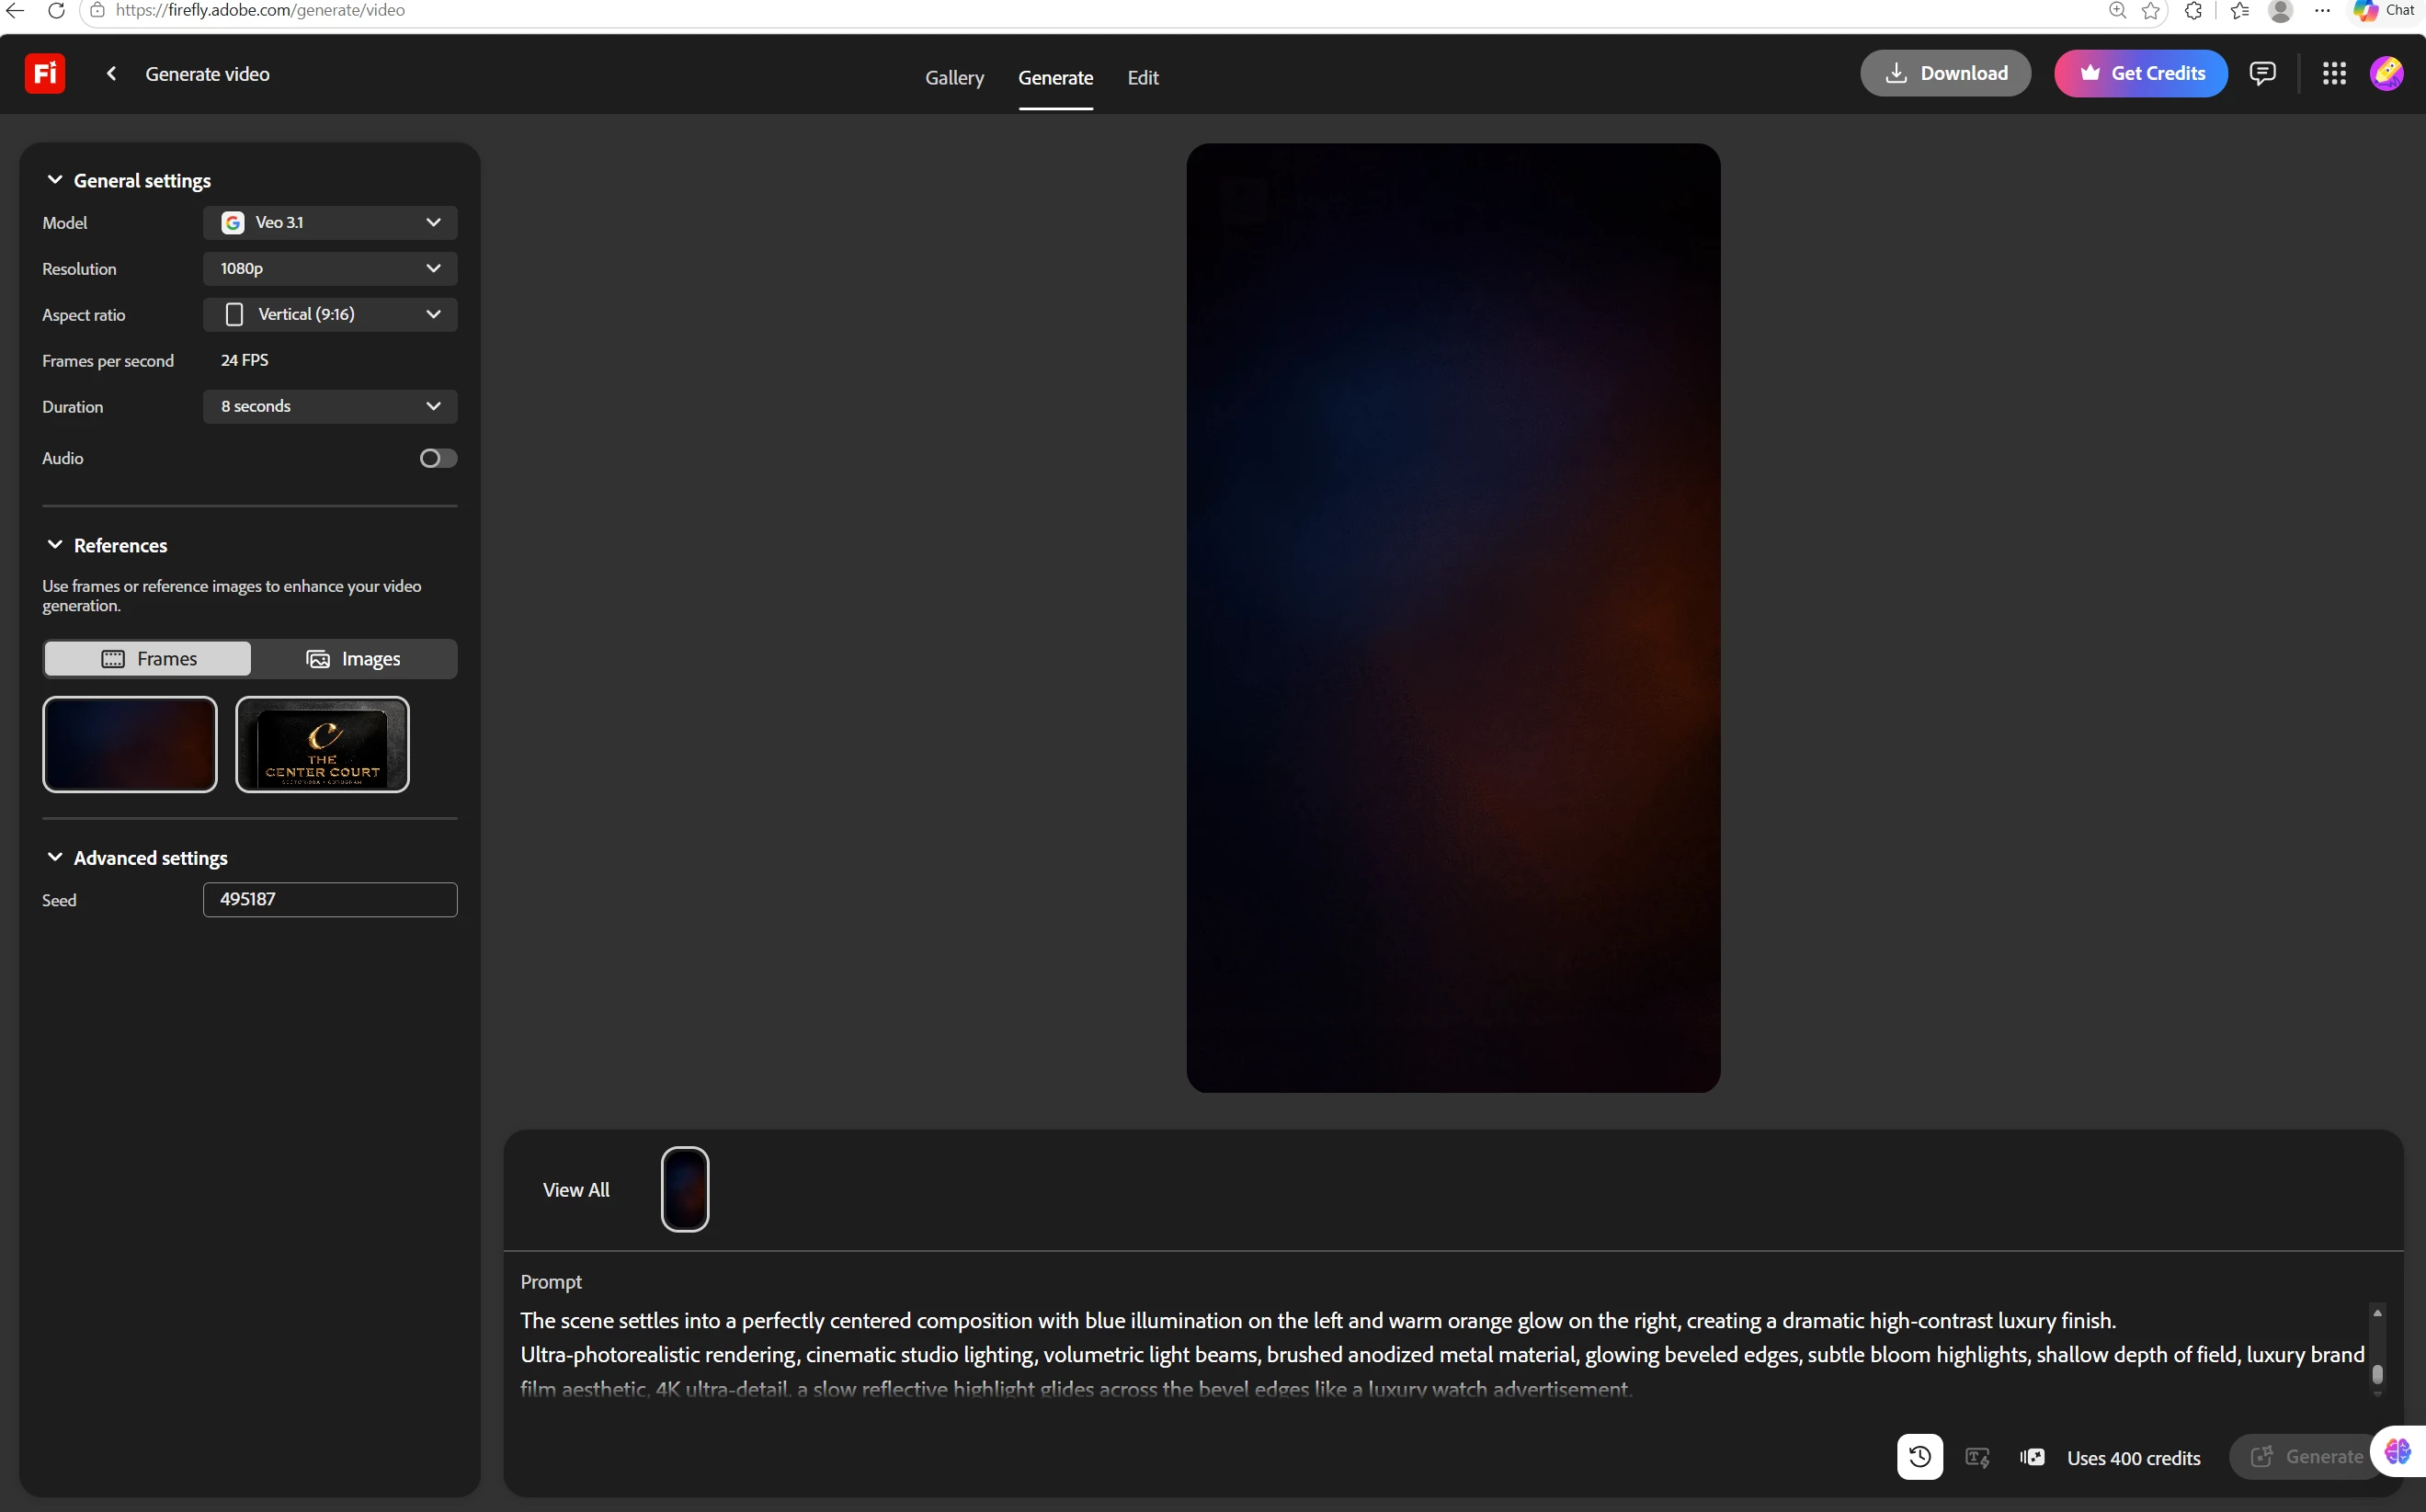Screen dimensions: 2426x1512
Task: Enable the Audio toggle
Action: point(438,458)
